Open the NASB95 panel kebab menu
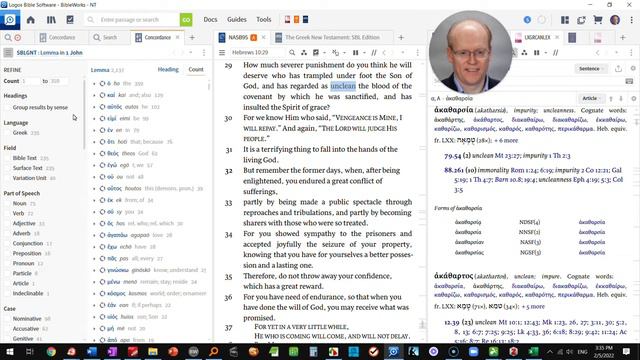The image size is (640, 360). coord(417,53)
